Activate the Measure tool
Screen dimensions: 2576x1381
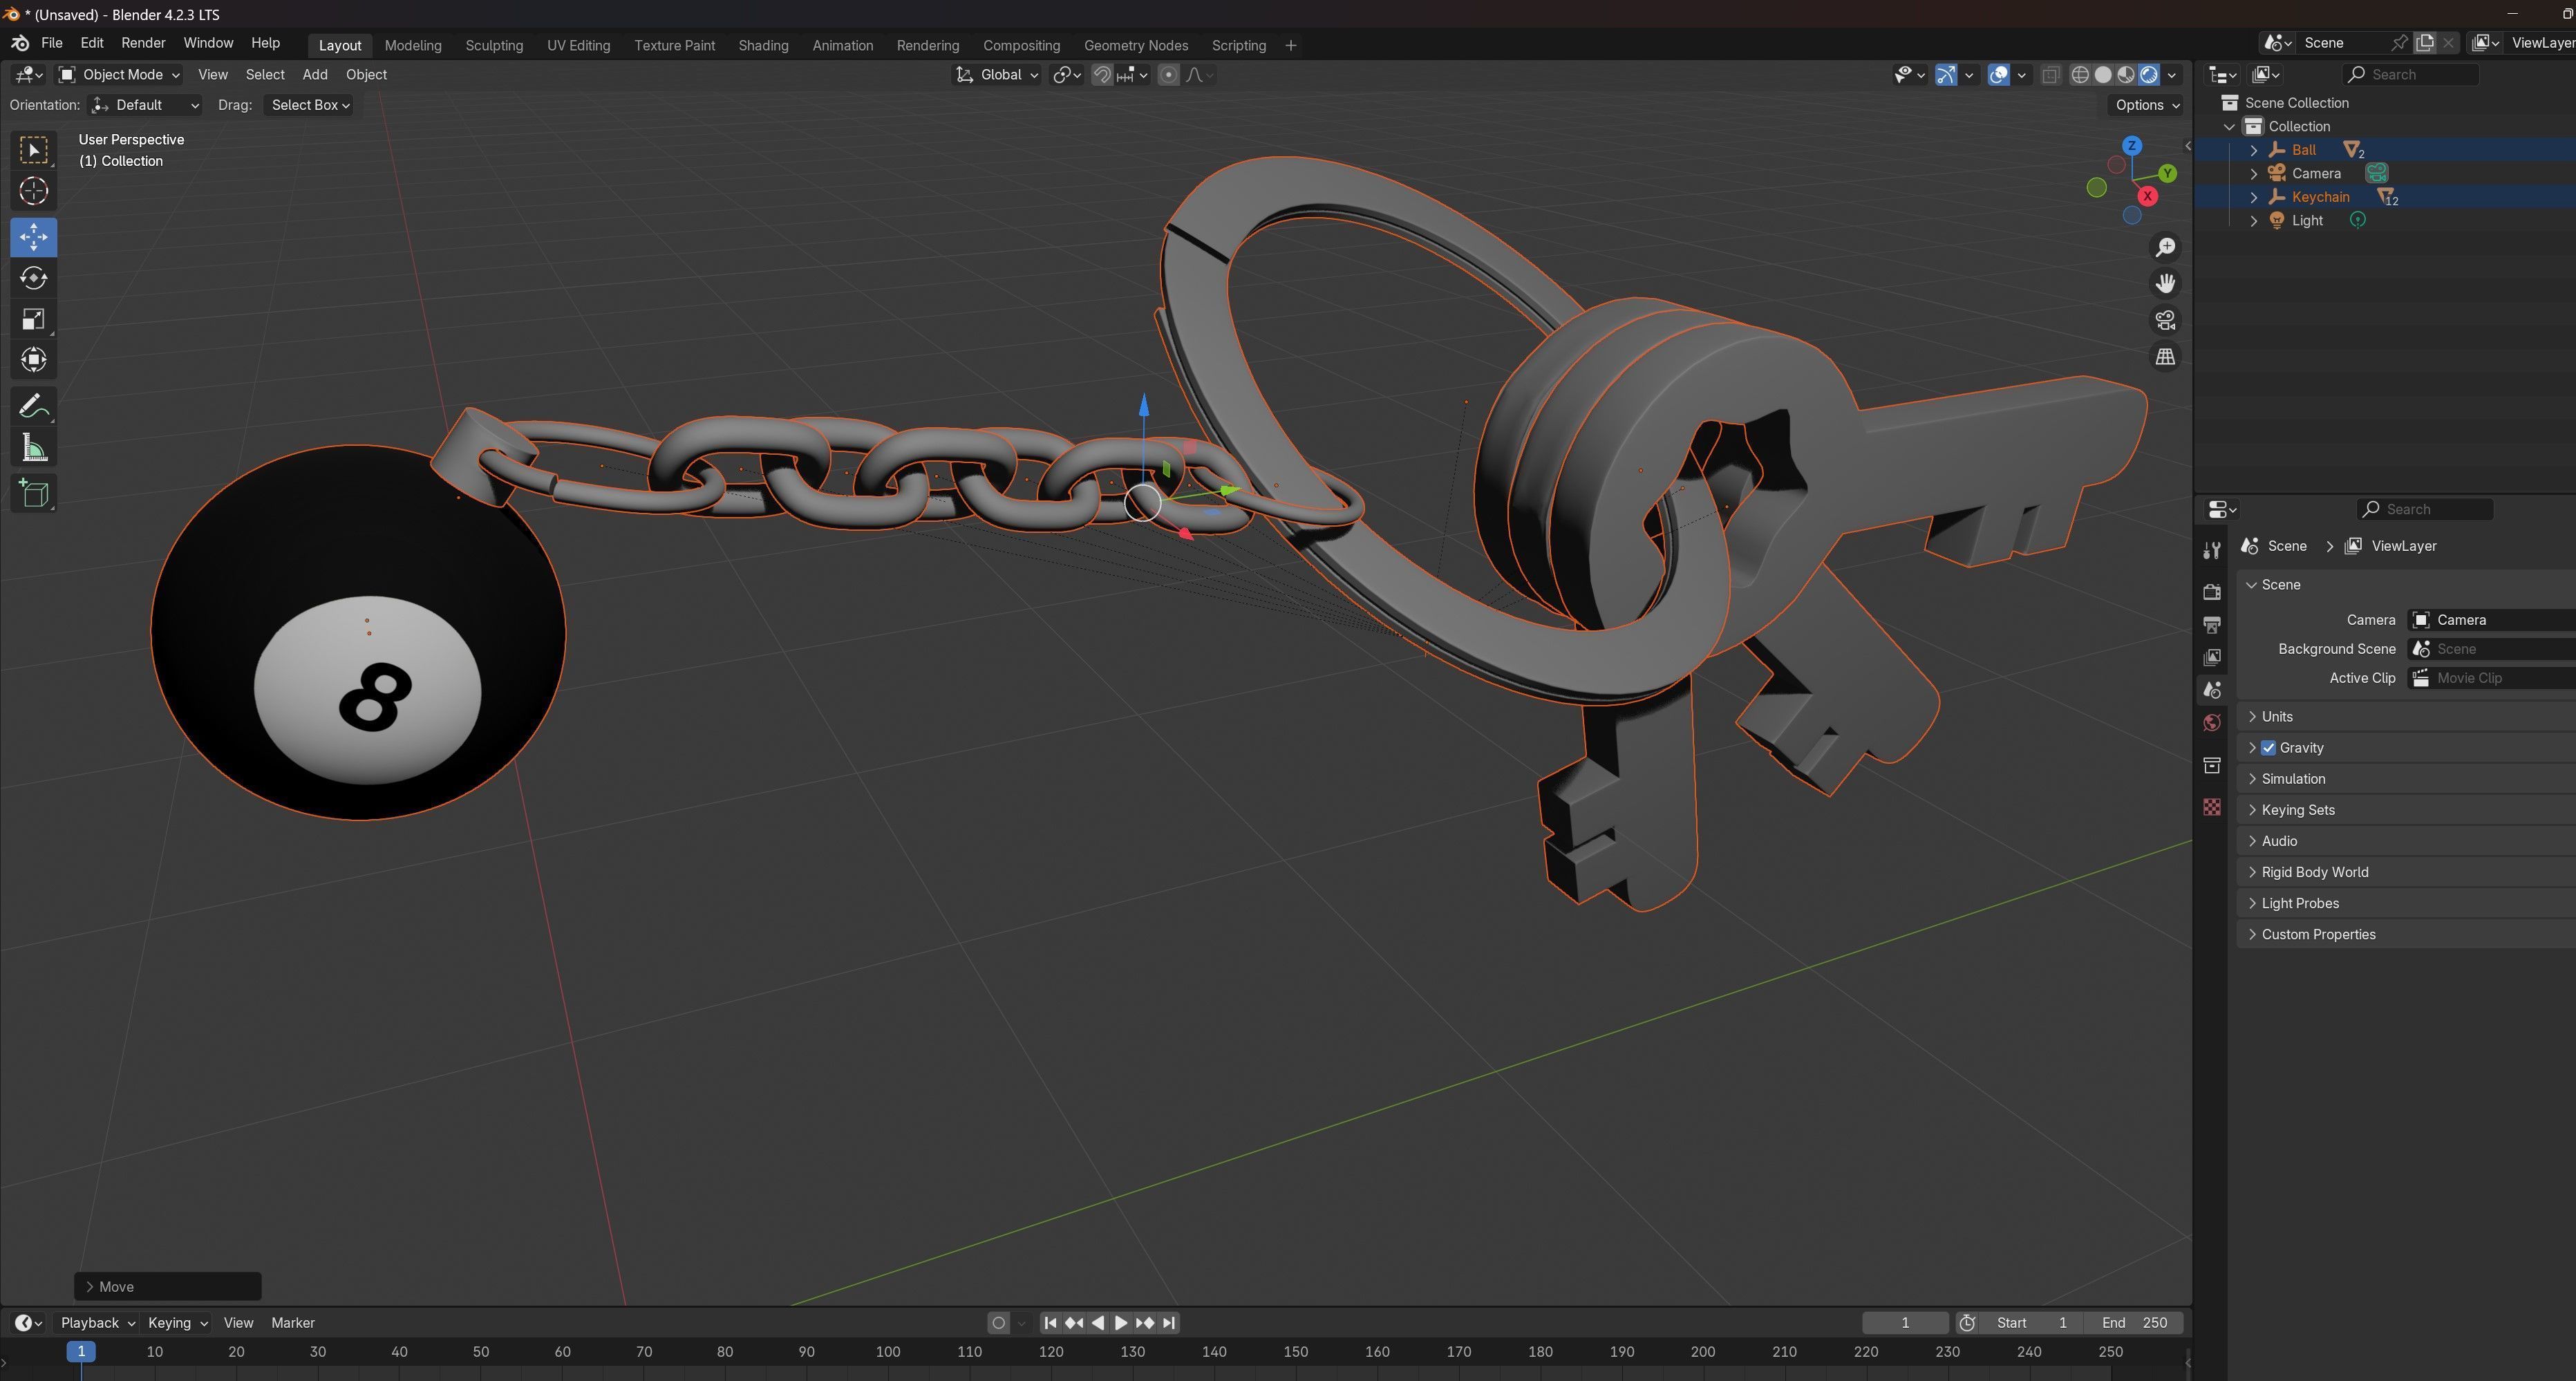[33, 448]
